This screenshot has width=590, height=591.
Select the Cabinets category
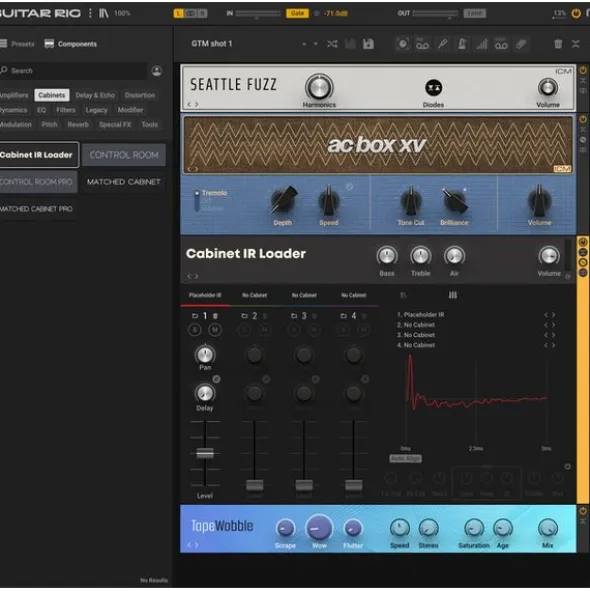[x=52, y=95]
